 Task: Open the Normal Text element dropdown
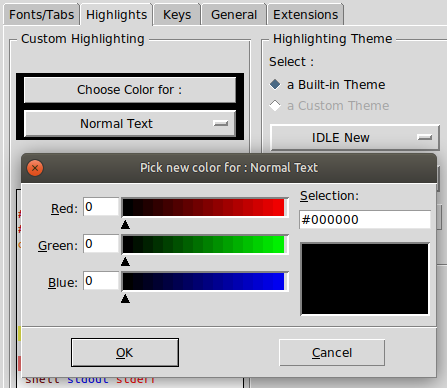pos(130,124)
